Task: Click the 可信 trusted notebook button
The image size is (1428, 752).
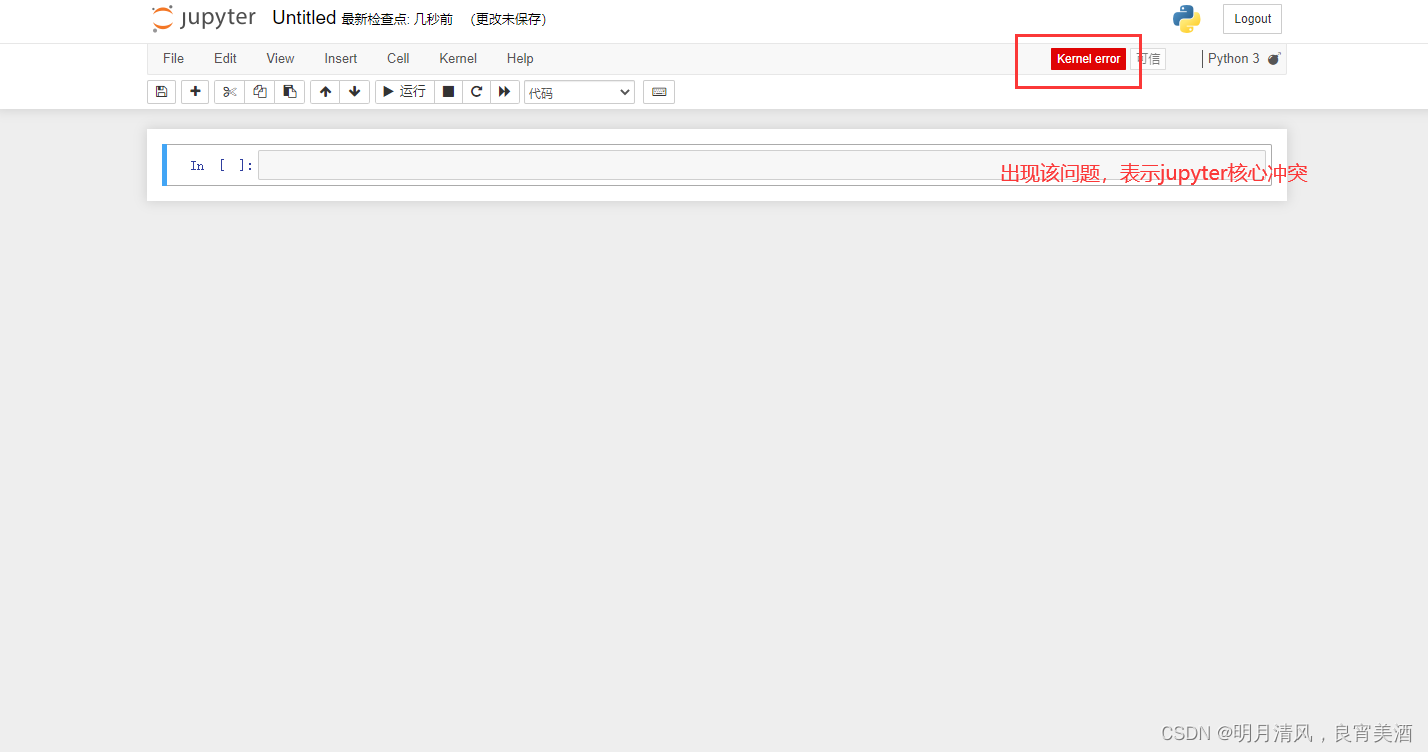Action: tap(1148, 59)
